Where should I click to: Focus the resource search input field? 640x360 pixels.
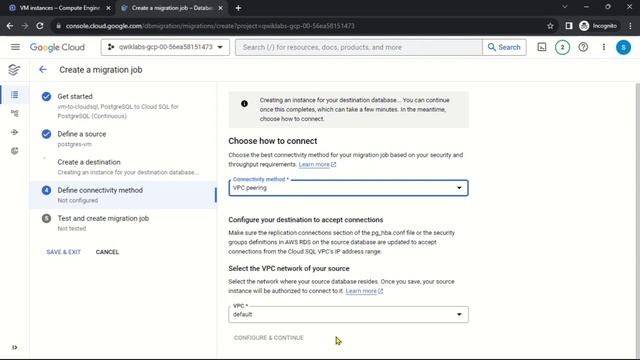point(359,47)
